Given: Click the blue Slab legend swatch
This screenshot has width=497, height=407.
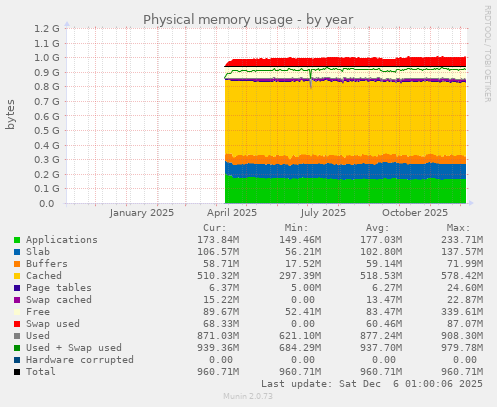Looking at the screenshot, I should [x=17, y=252].
